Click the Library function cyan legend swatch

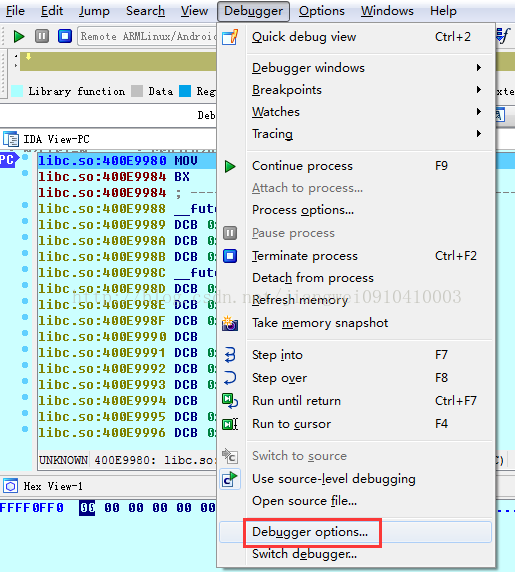[x=17, y=91]
